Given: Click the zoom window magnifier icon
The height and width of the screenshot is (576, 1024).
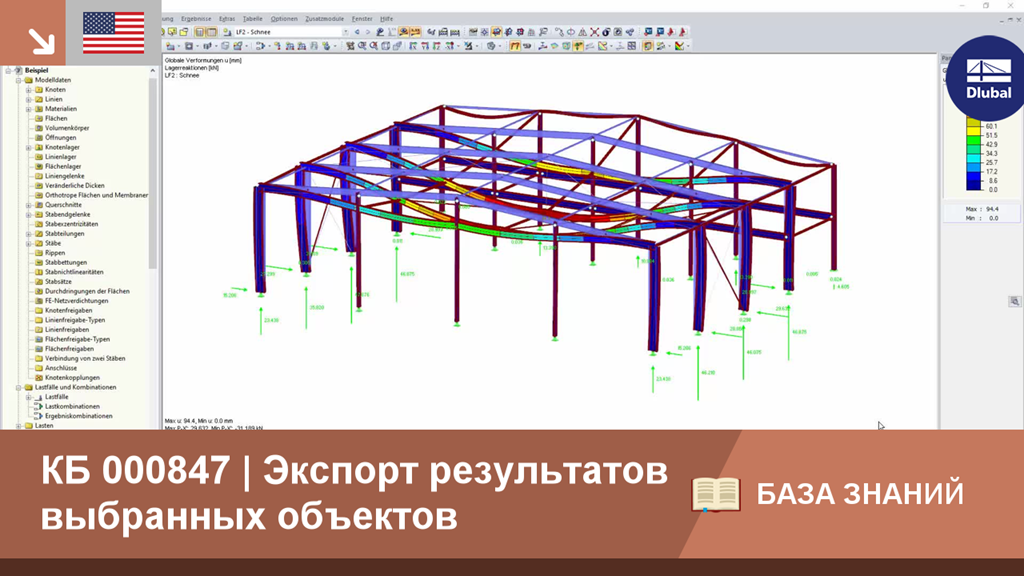Looking at the screenshot, I should pos(362,46).
